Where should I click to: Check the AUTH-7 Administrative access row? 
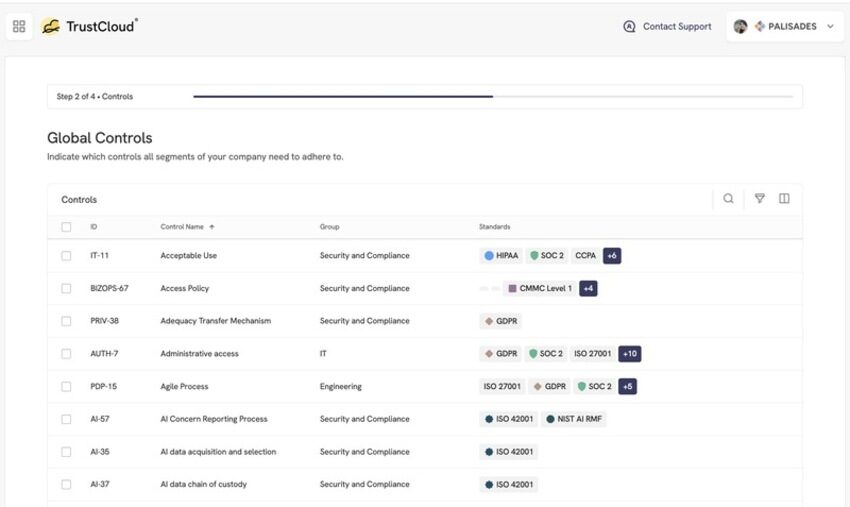pos(66,354)
